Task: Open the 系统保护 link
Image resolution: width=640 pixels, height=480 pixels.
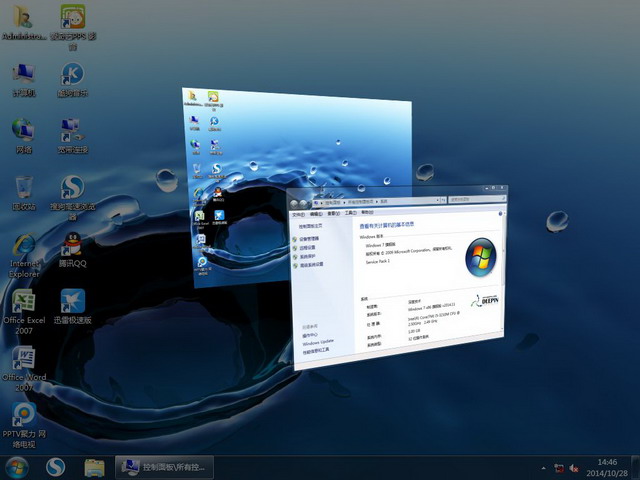Action: tap(307, 256)
